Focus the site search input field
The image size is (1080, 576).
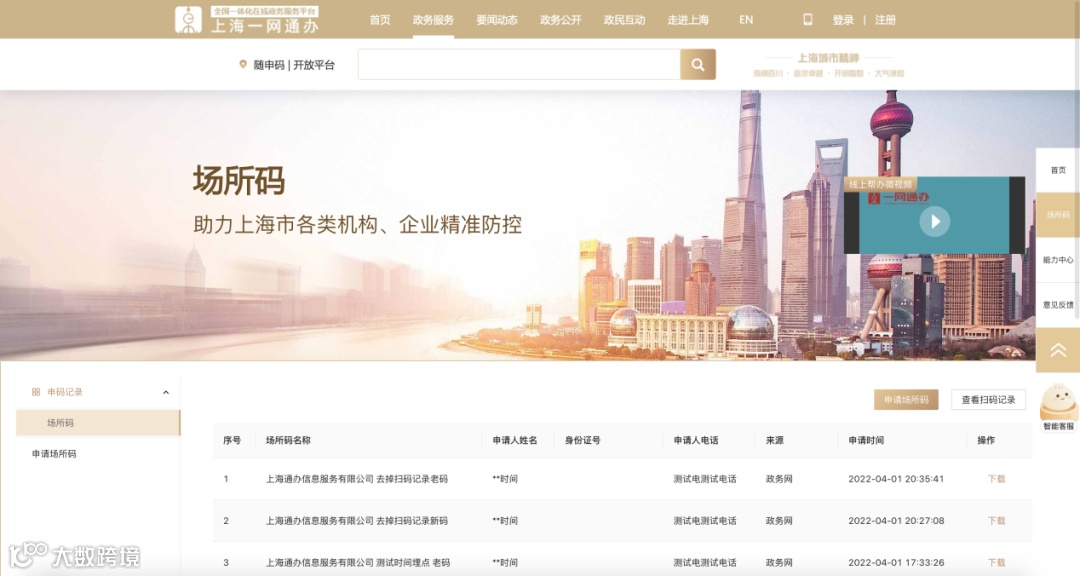tap(519, 65)
